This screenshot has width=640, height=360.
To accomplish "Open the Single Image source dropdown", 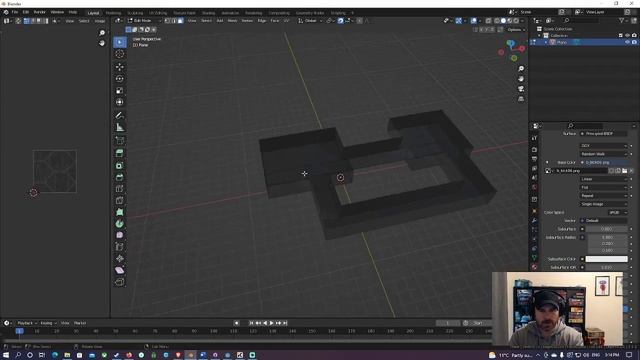I will pos(603,204).
